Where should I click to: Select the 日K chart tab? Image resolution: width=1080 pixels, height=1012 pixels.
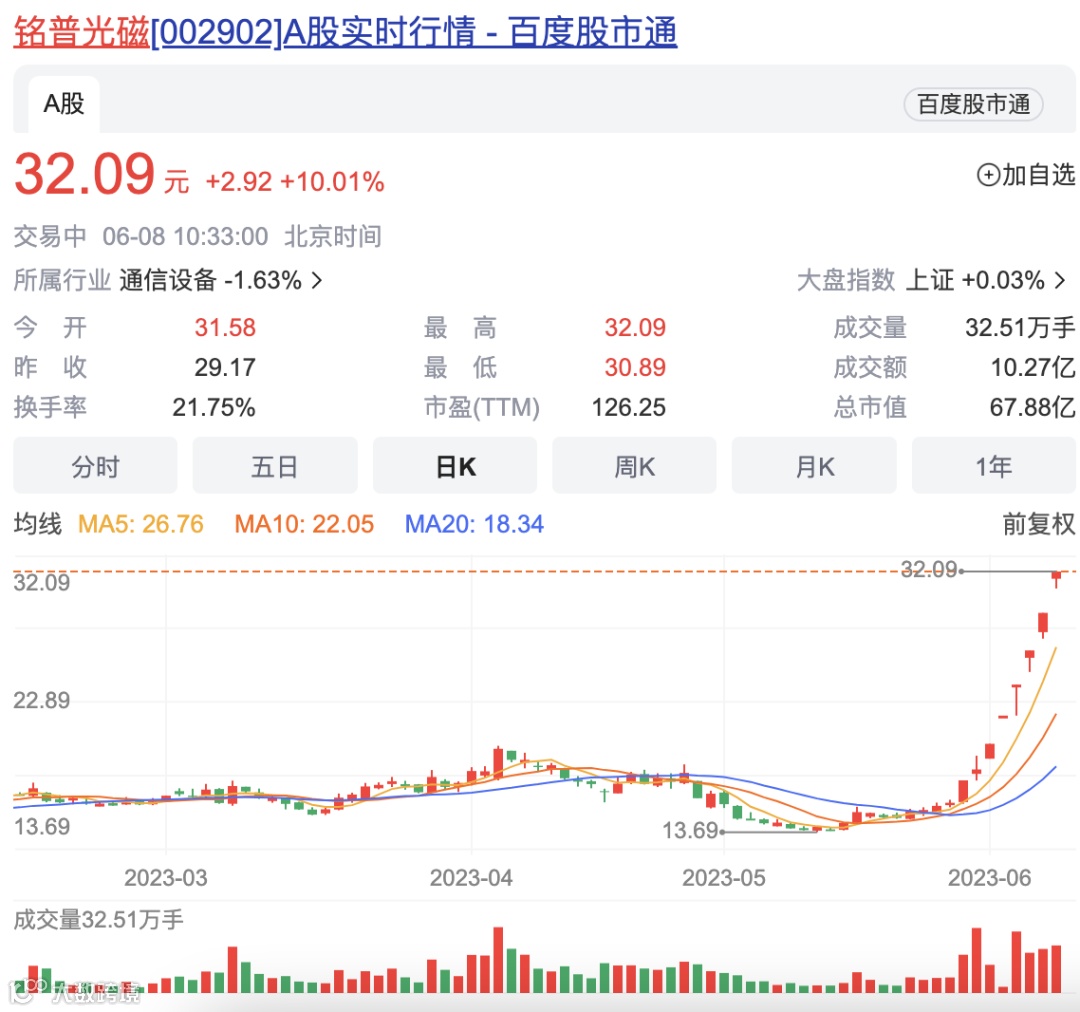455,466
